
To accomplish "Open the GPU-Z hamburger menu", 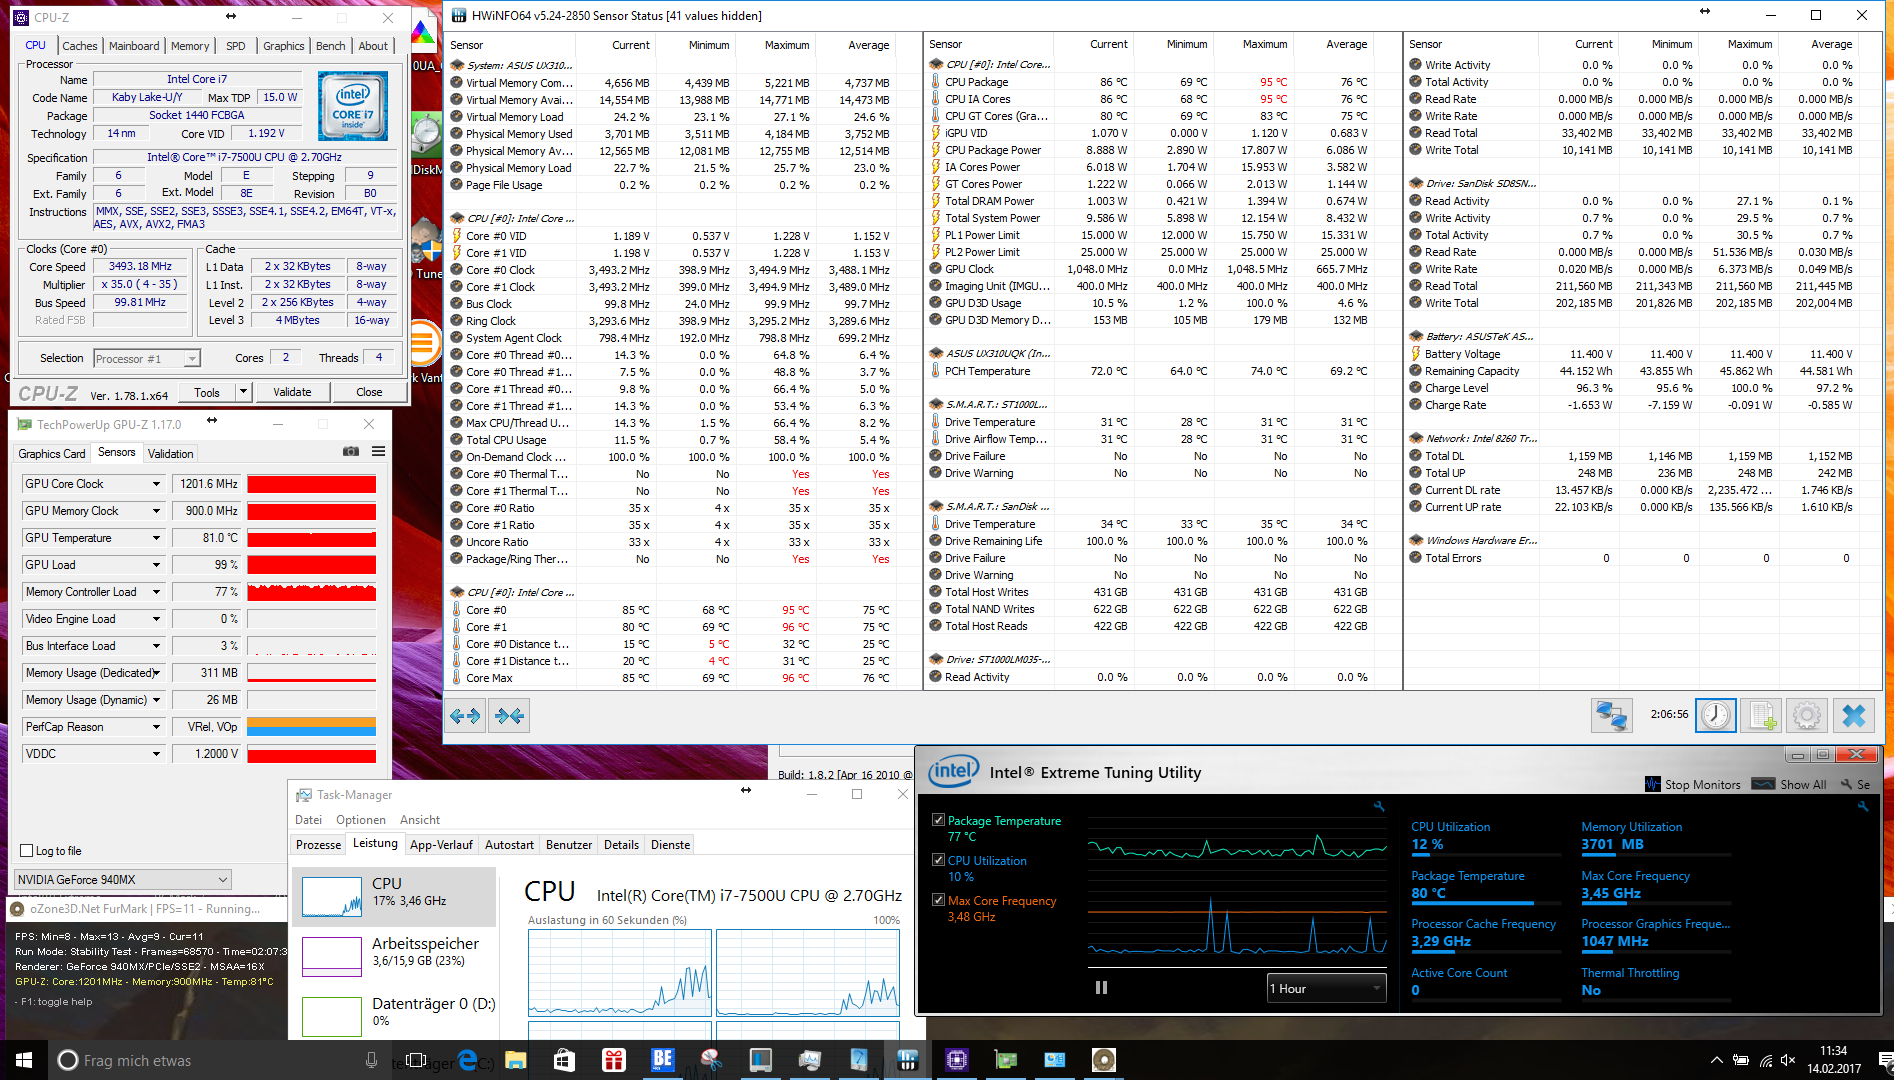I will tap(378, 452).
